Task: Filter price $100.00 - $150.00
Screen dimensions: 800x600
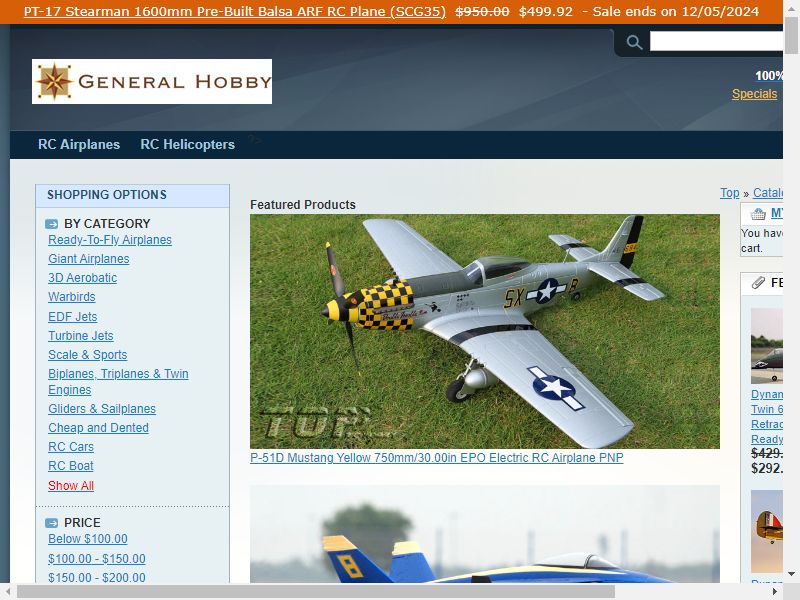Action: click(x=97, y=559)
